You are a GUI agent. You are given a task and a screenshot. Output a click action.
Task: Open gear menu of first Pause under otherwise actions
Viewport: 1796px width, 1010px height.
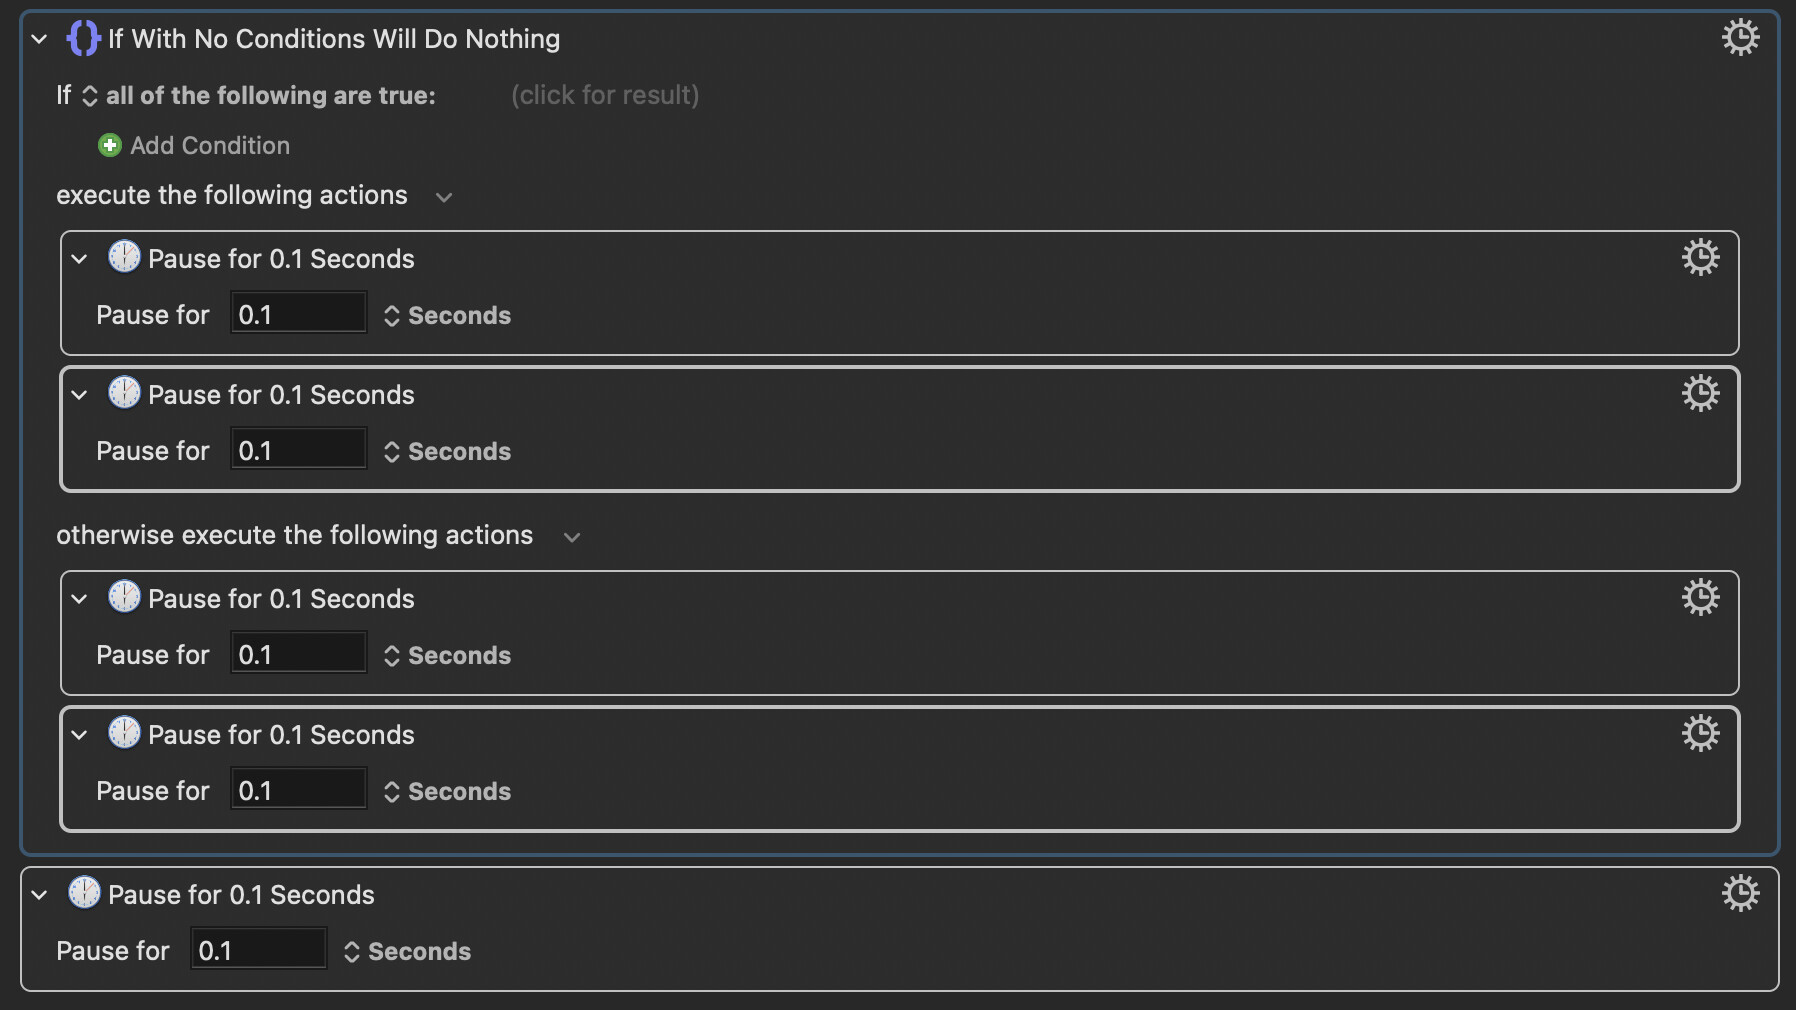(1700, 598)
